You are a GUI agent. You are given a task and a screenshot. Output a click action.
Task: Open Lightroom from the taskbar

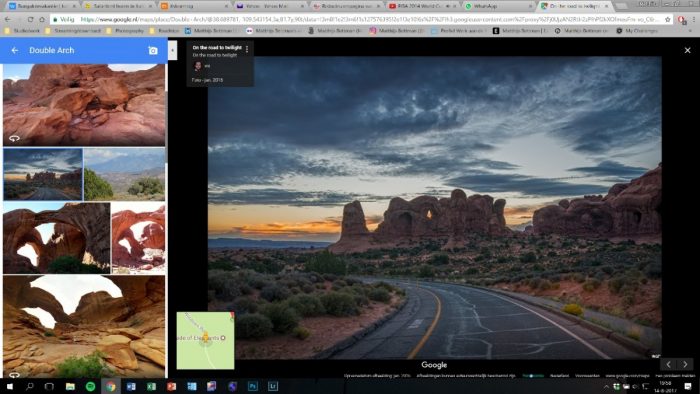point(273,386)
